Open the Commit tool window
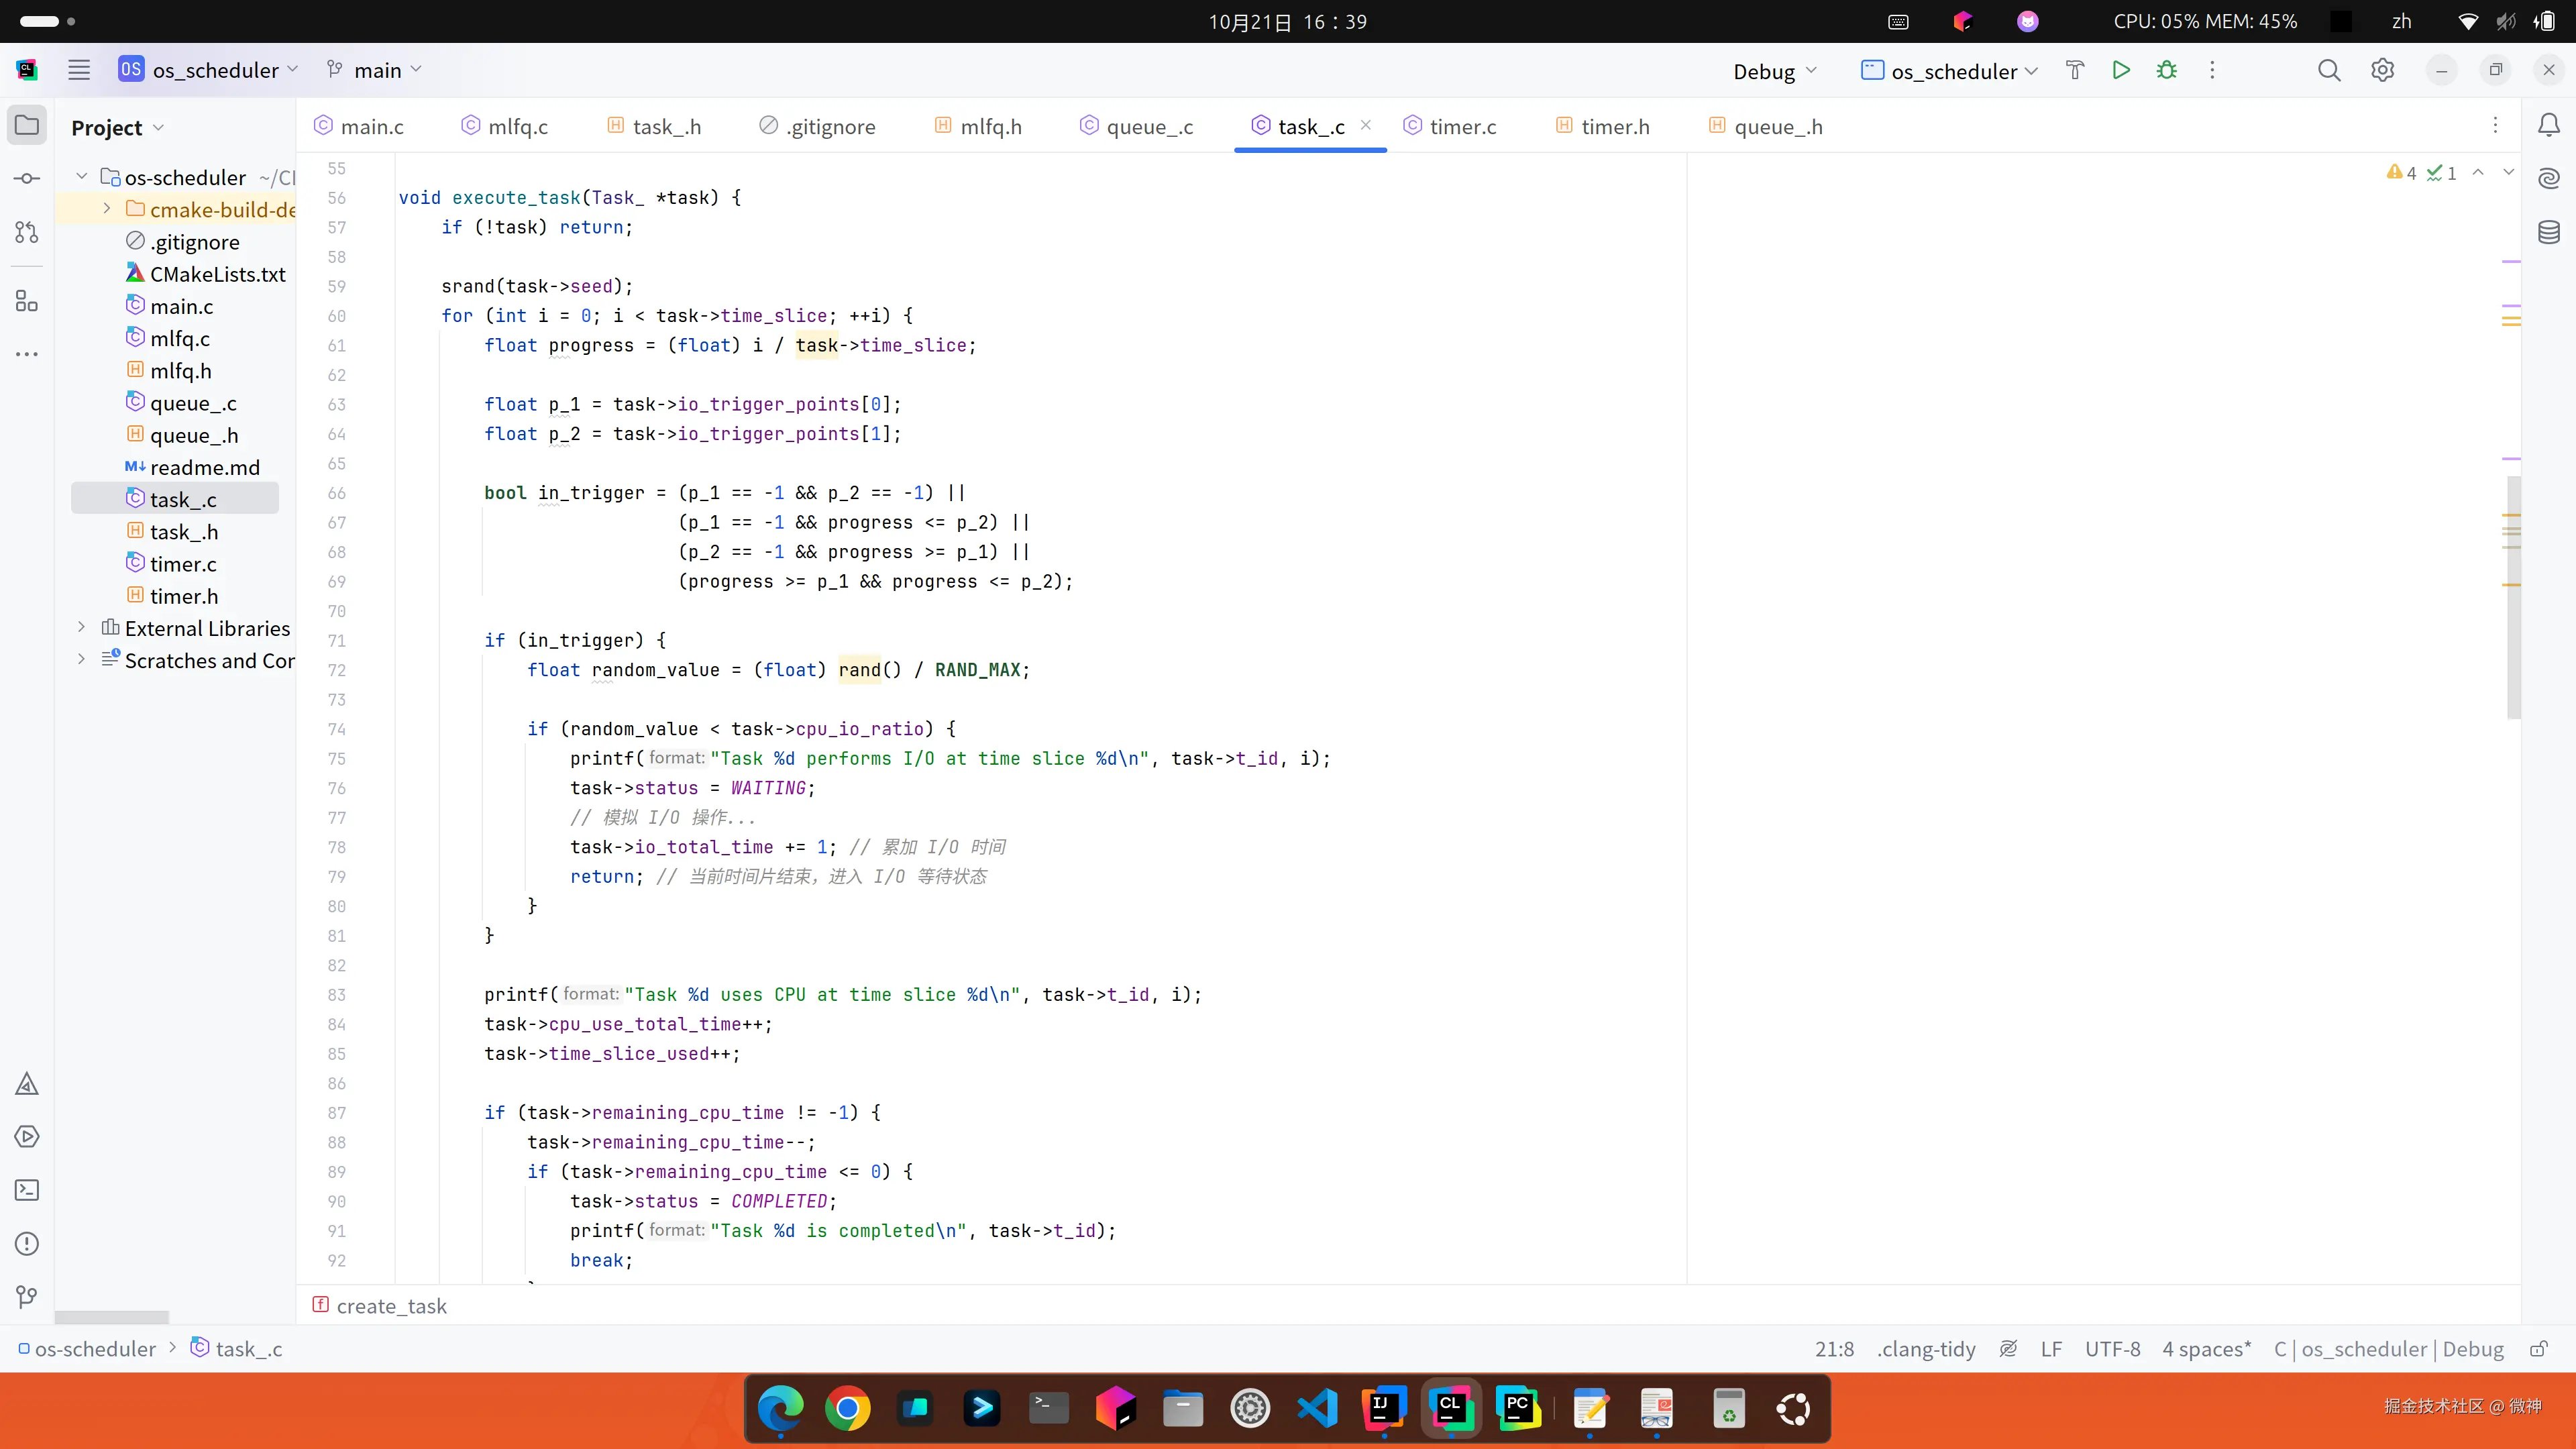The height and width of the screenshot is (1449, 2576). click(x=26, y=178)
